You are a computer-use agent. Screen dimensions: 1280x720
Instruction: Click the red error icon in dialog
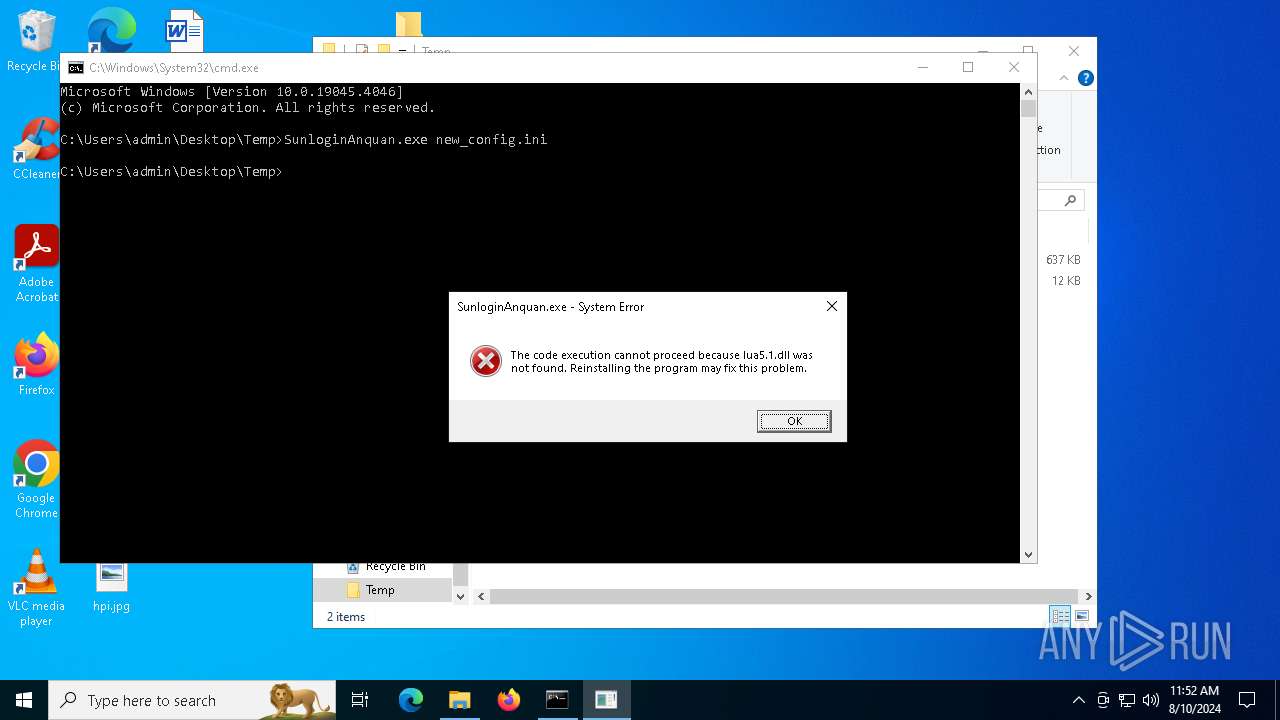click(x=486, y=361)
